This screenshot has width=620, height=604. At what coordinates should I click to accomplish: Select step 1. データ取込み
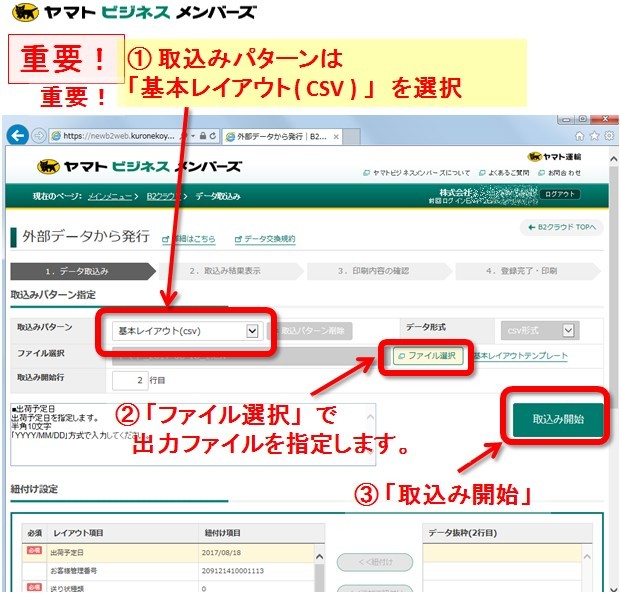[x=83, y=271]
